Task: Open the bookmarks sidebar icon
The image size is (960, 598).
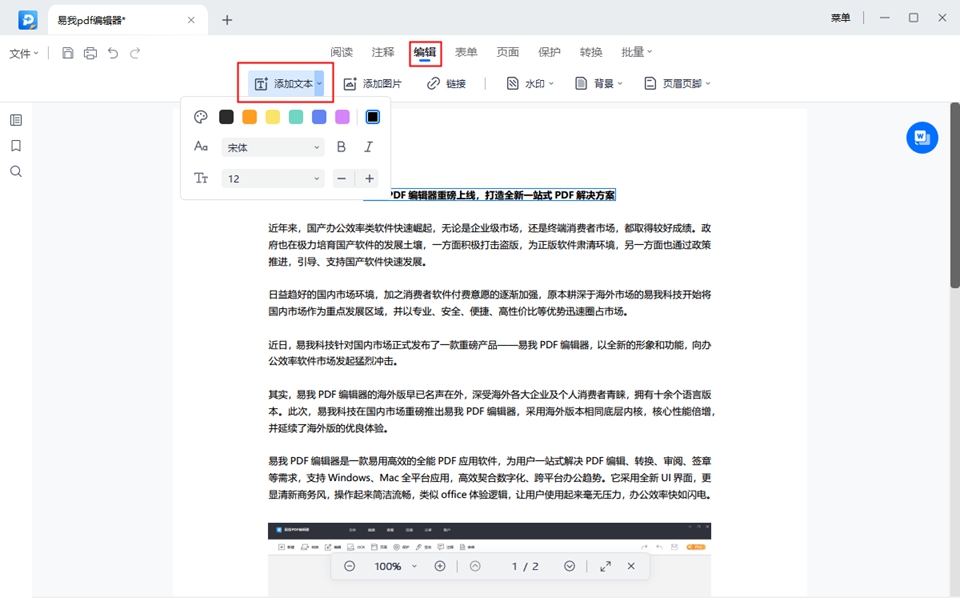Action: 16,146
